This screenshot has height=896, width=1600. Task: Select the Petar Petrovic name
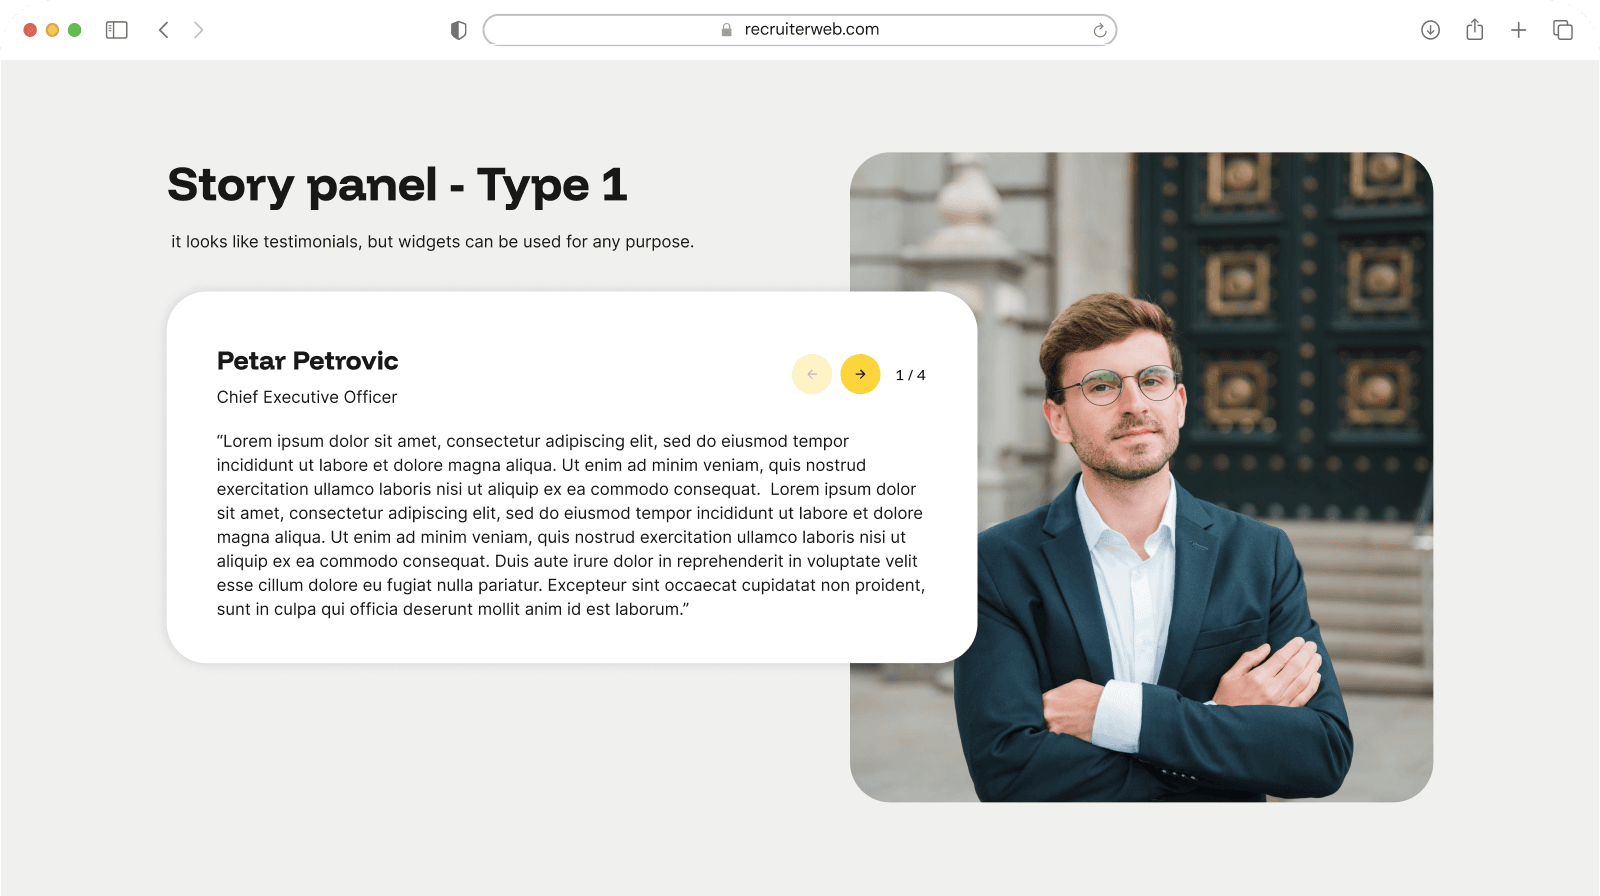coord(307,361)
